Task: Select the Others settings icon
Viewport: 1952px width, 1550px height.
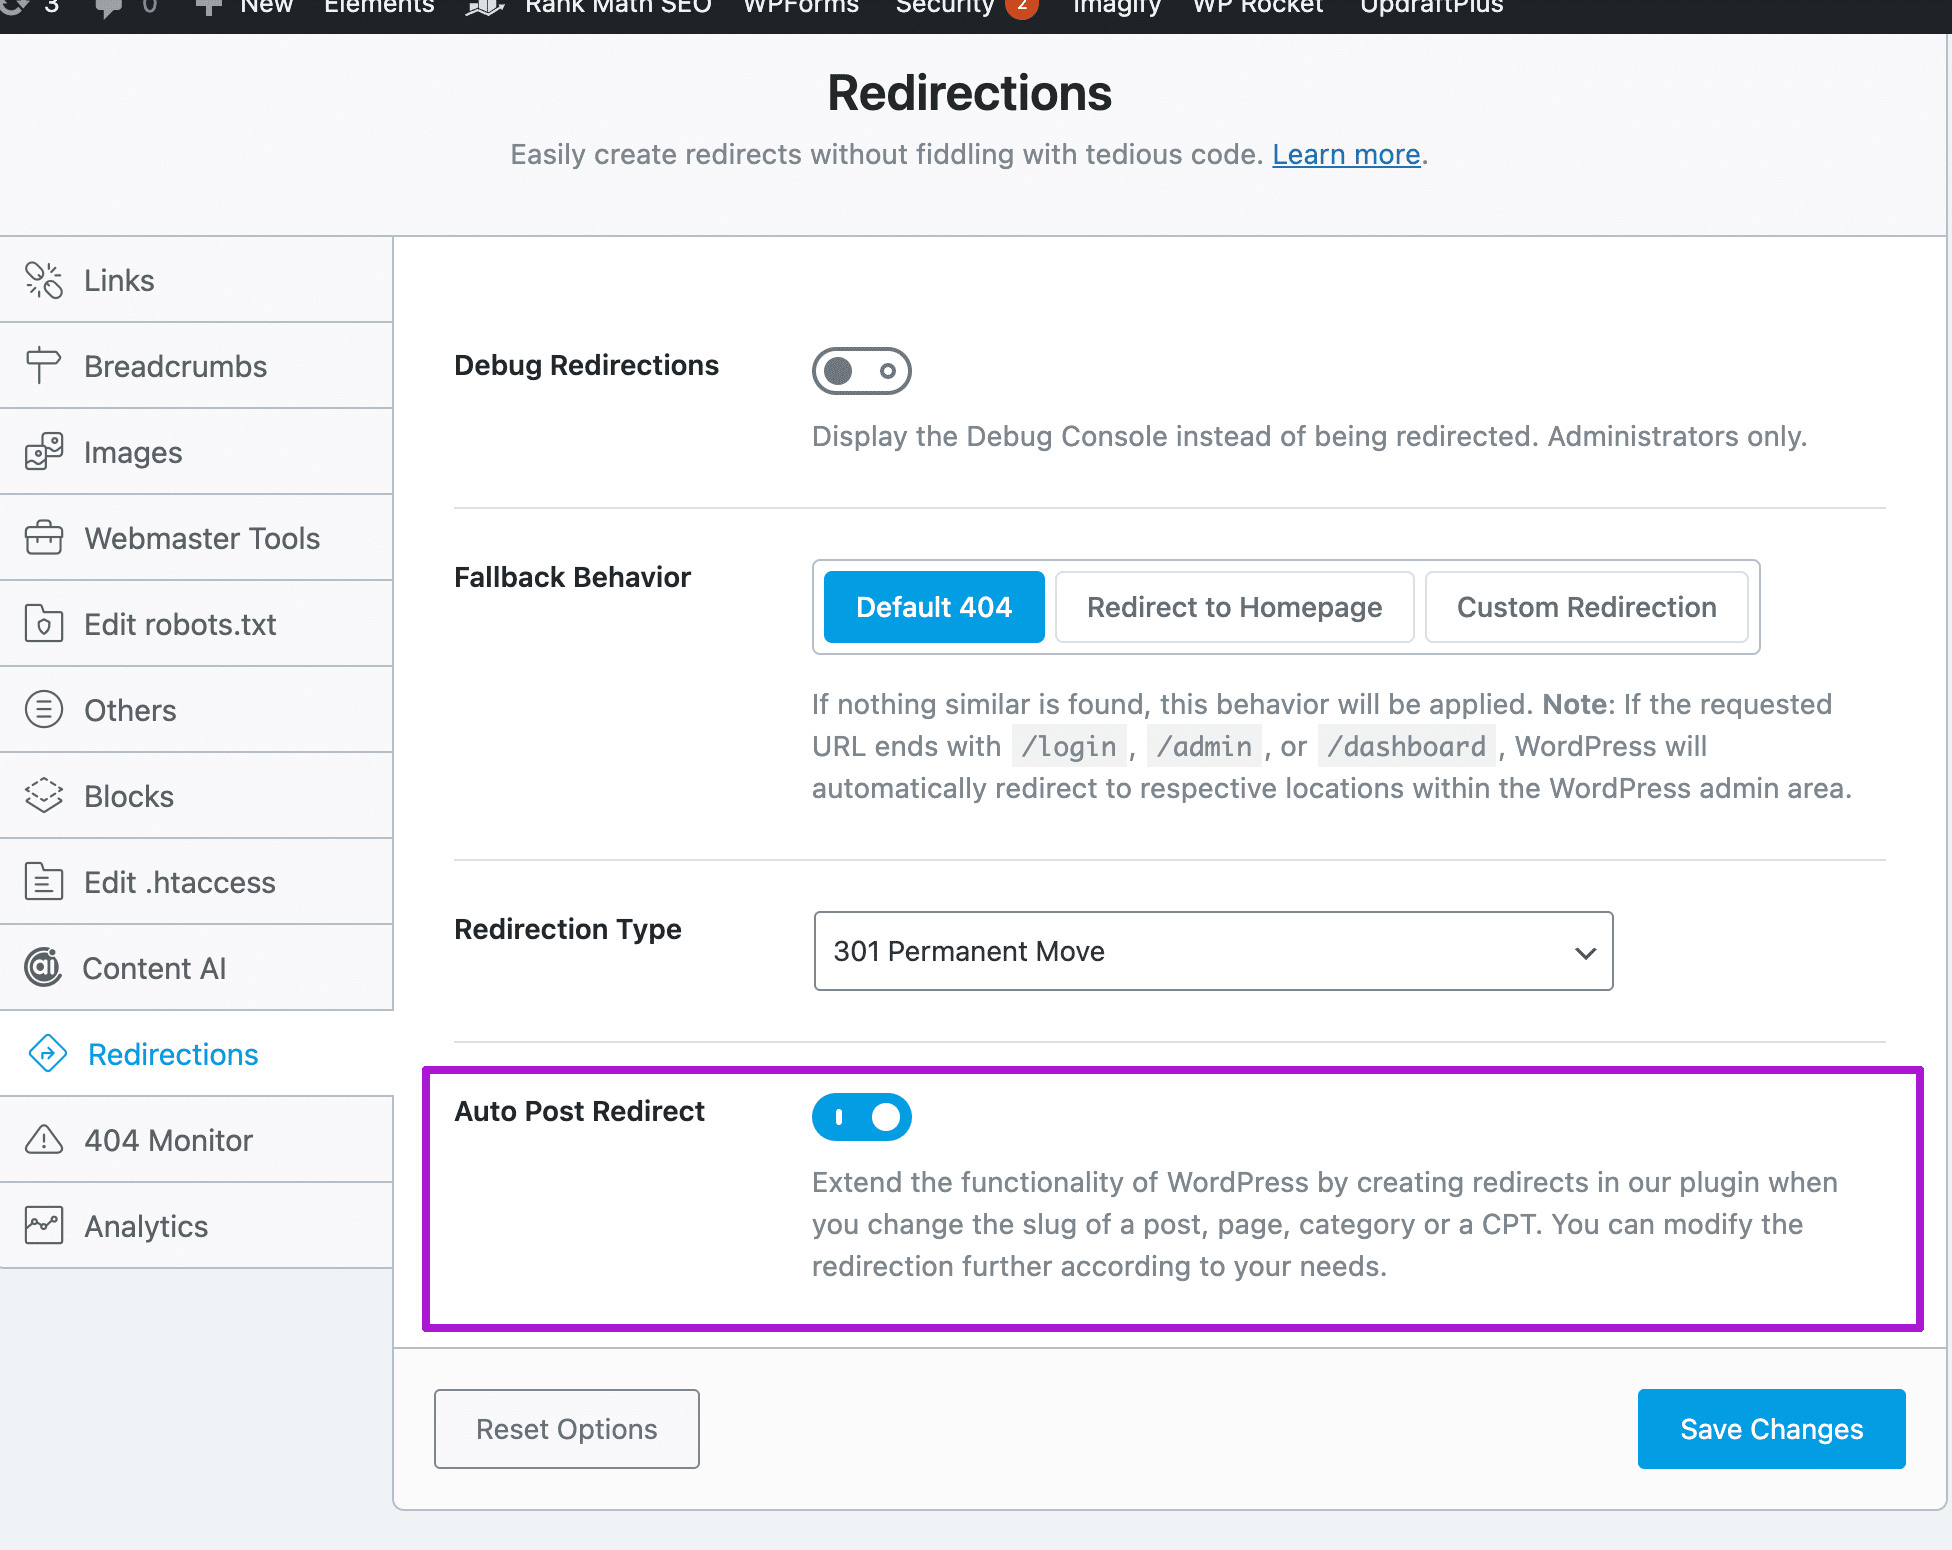Action: (44, 709)
